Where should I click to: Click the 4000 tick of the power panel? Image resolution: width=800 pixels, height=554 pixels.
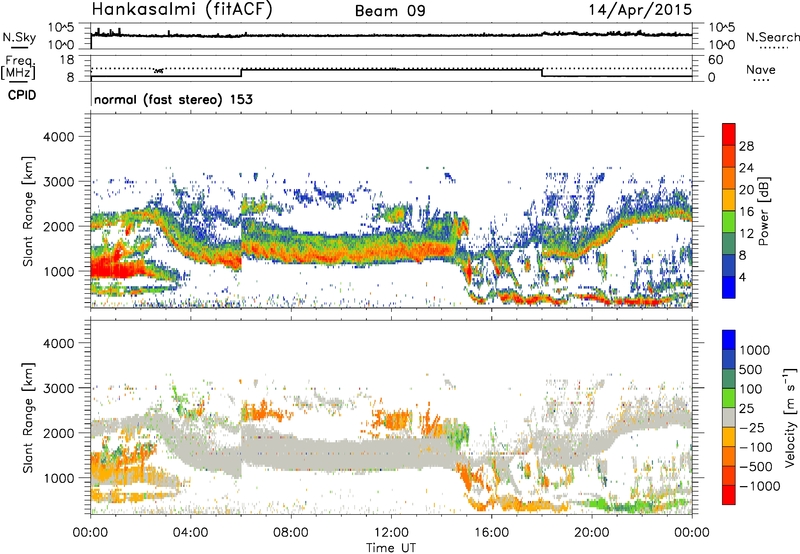58,137
